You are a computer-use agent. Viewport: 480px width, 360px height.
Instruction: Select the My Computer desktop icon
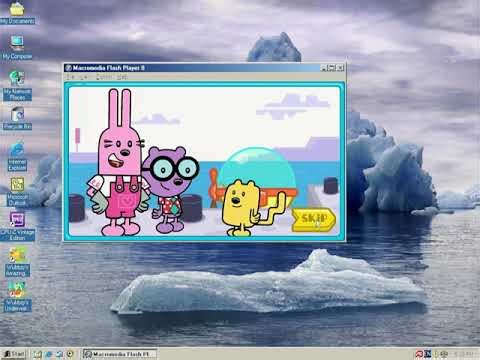coord(17,48)
